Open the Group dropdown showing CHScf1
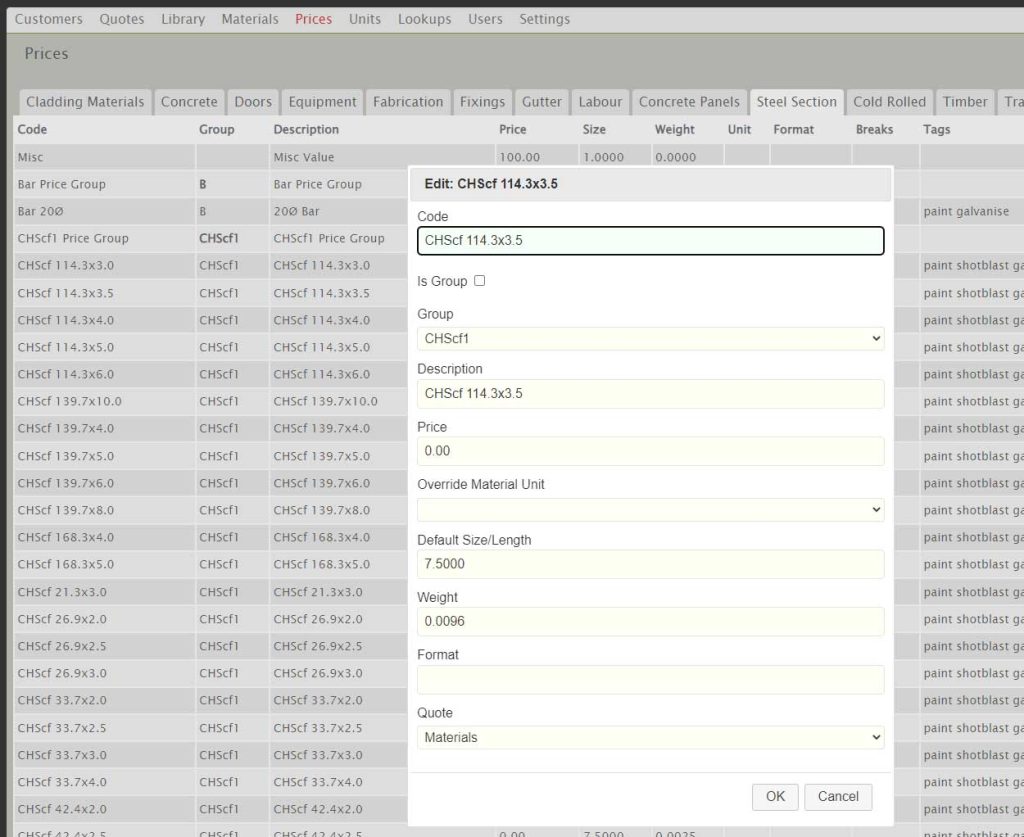This screenshot has width=1024, height=837. [x=650, y=339]
